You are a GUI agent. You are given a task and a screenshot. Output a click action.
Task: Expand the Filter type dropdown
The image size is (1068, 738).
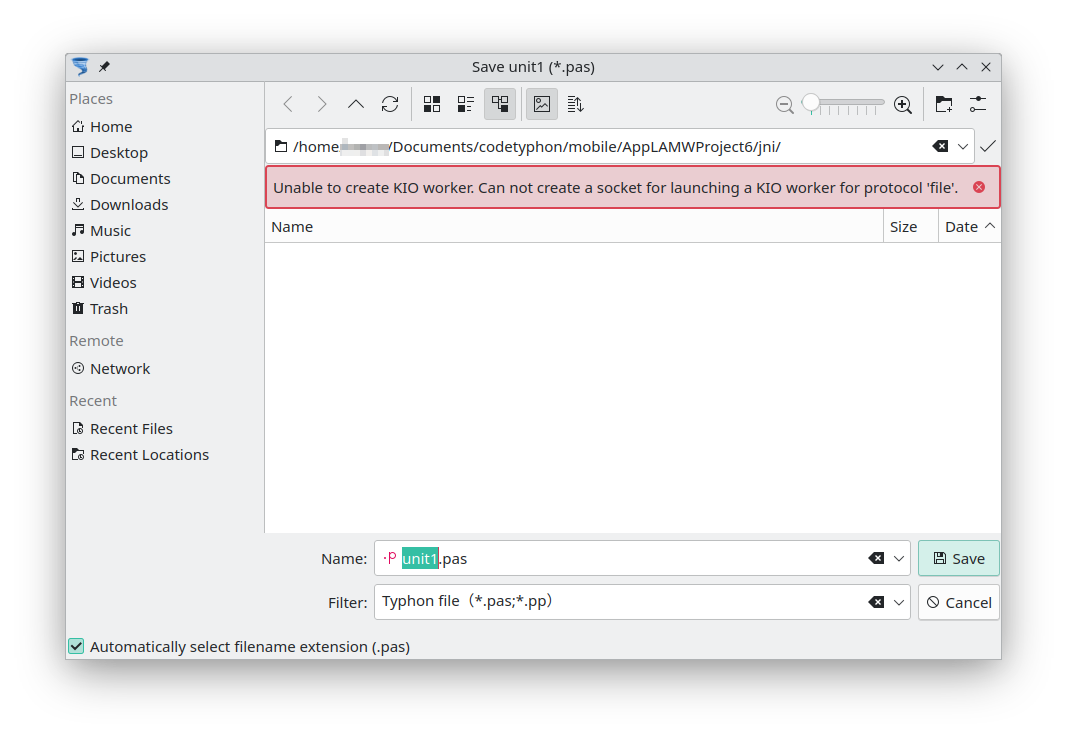coord(899,603)
